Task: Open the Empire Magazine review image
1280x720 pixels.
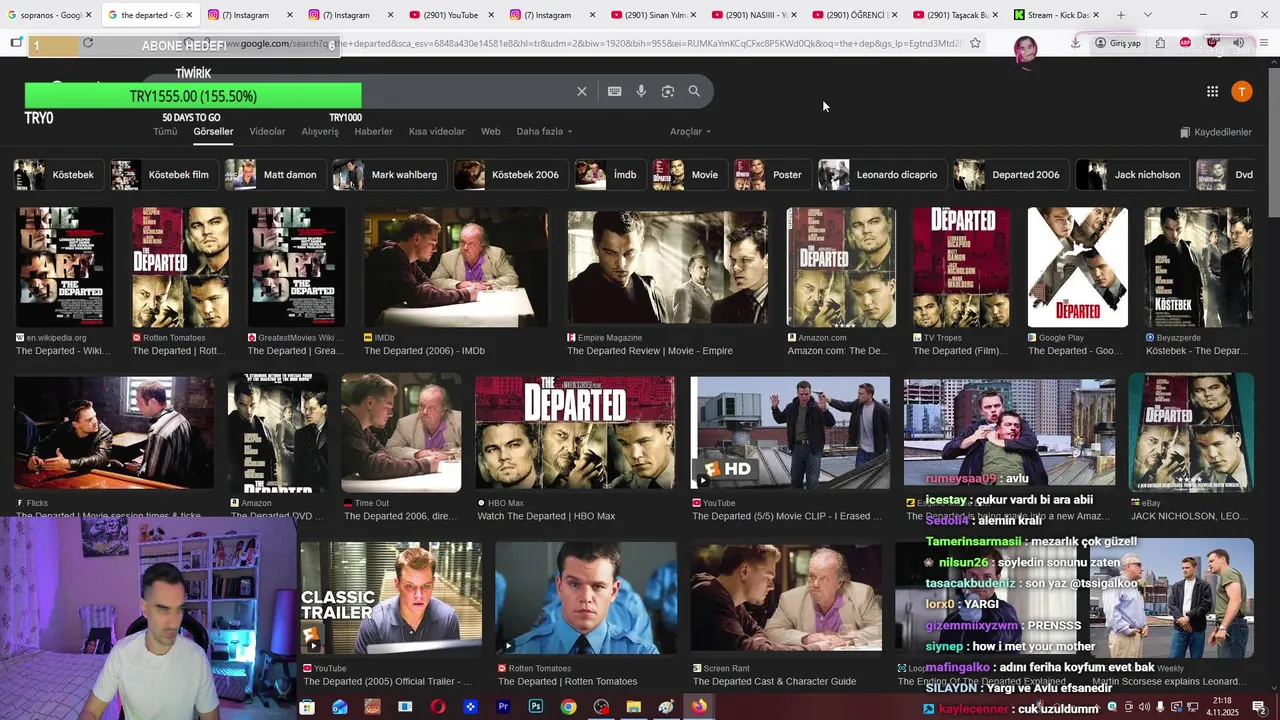Action: [x=667, y=267]
